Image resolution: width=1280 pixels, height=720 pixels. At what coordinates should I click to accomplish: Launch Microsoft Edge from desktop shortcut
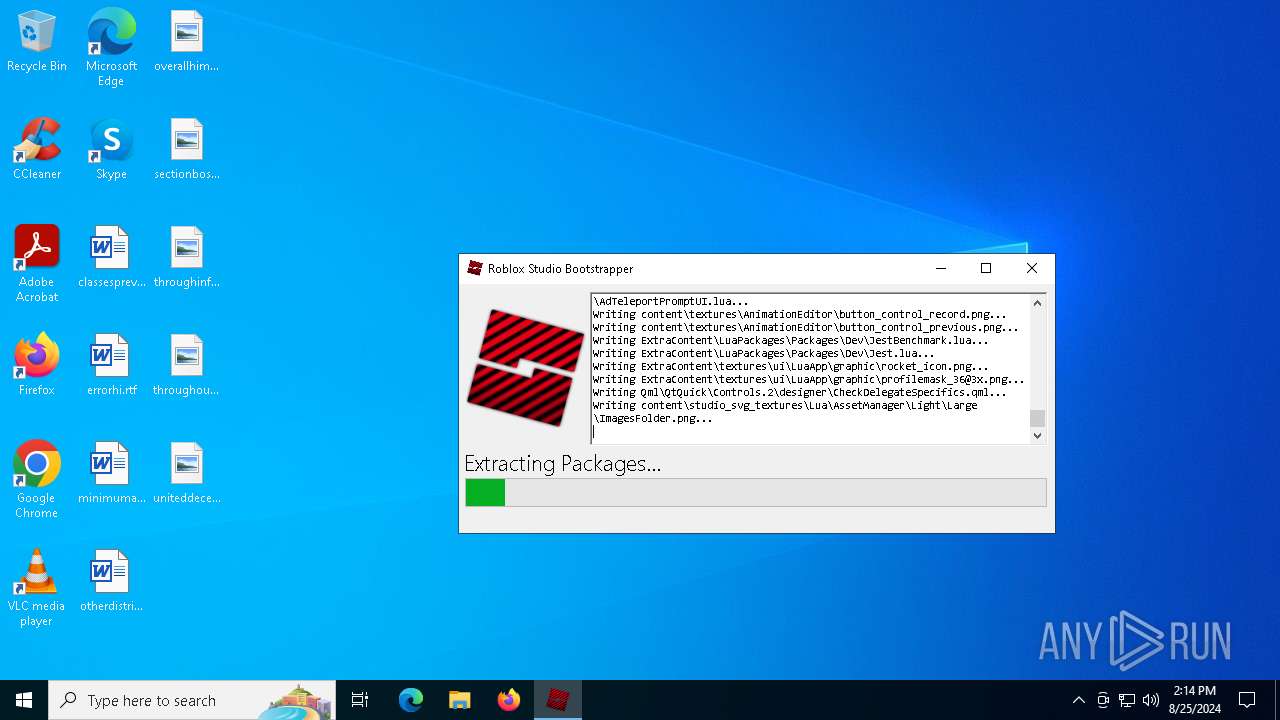[111, 47]
